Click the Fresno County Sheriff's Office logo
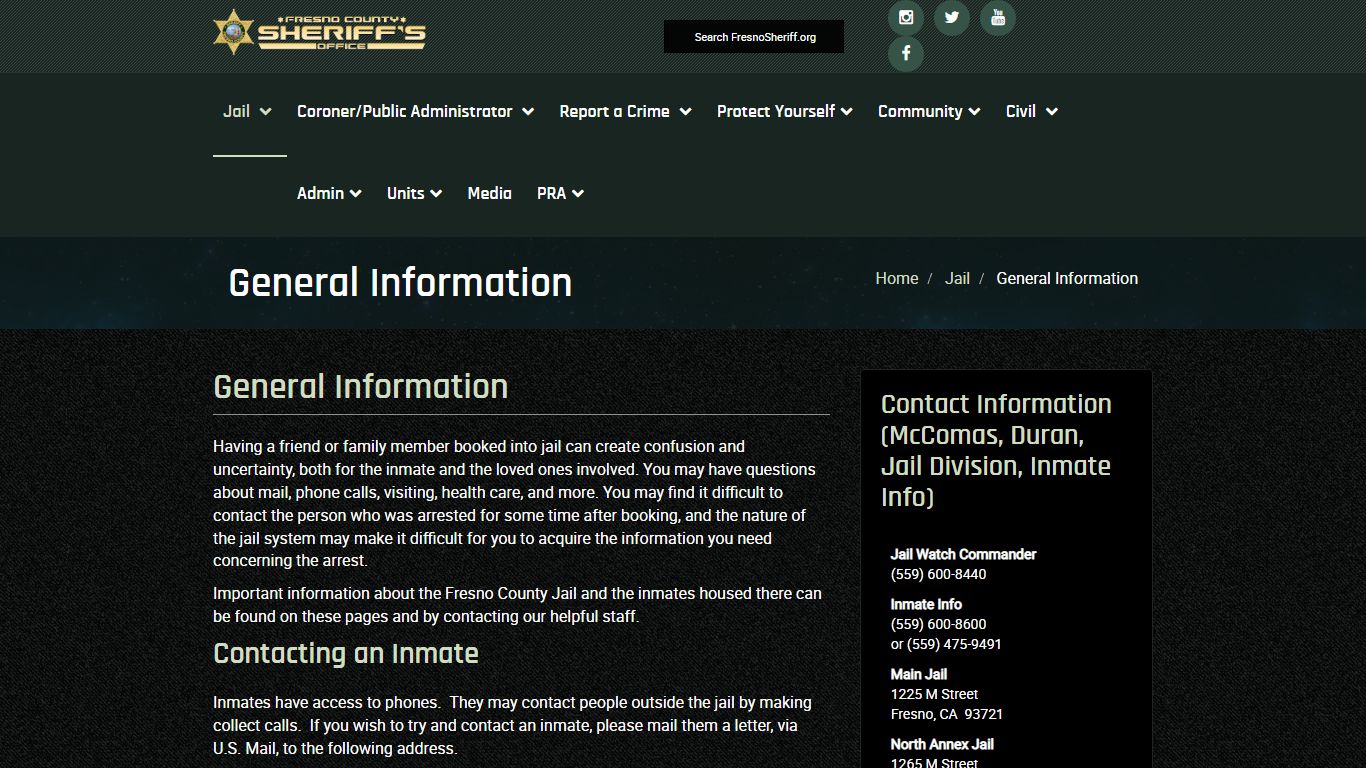Viewport: 1366px width, 768px height. tap(320, 31)
